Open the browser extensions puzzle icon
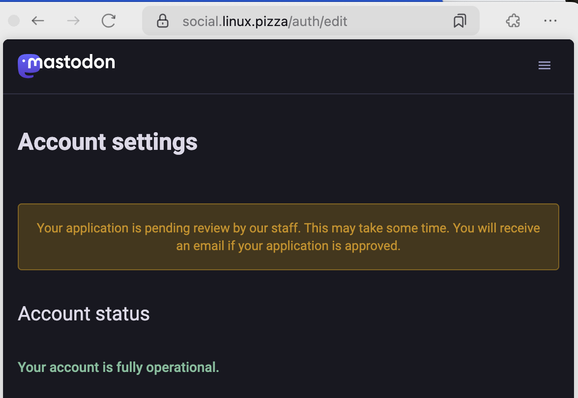 pos(513,21)
